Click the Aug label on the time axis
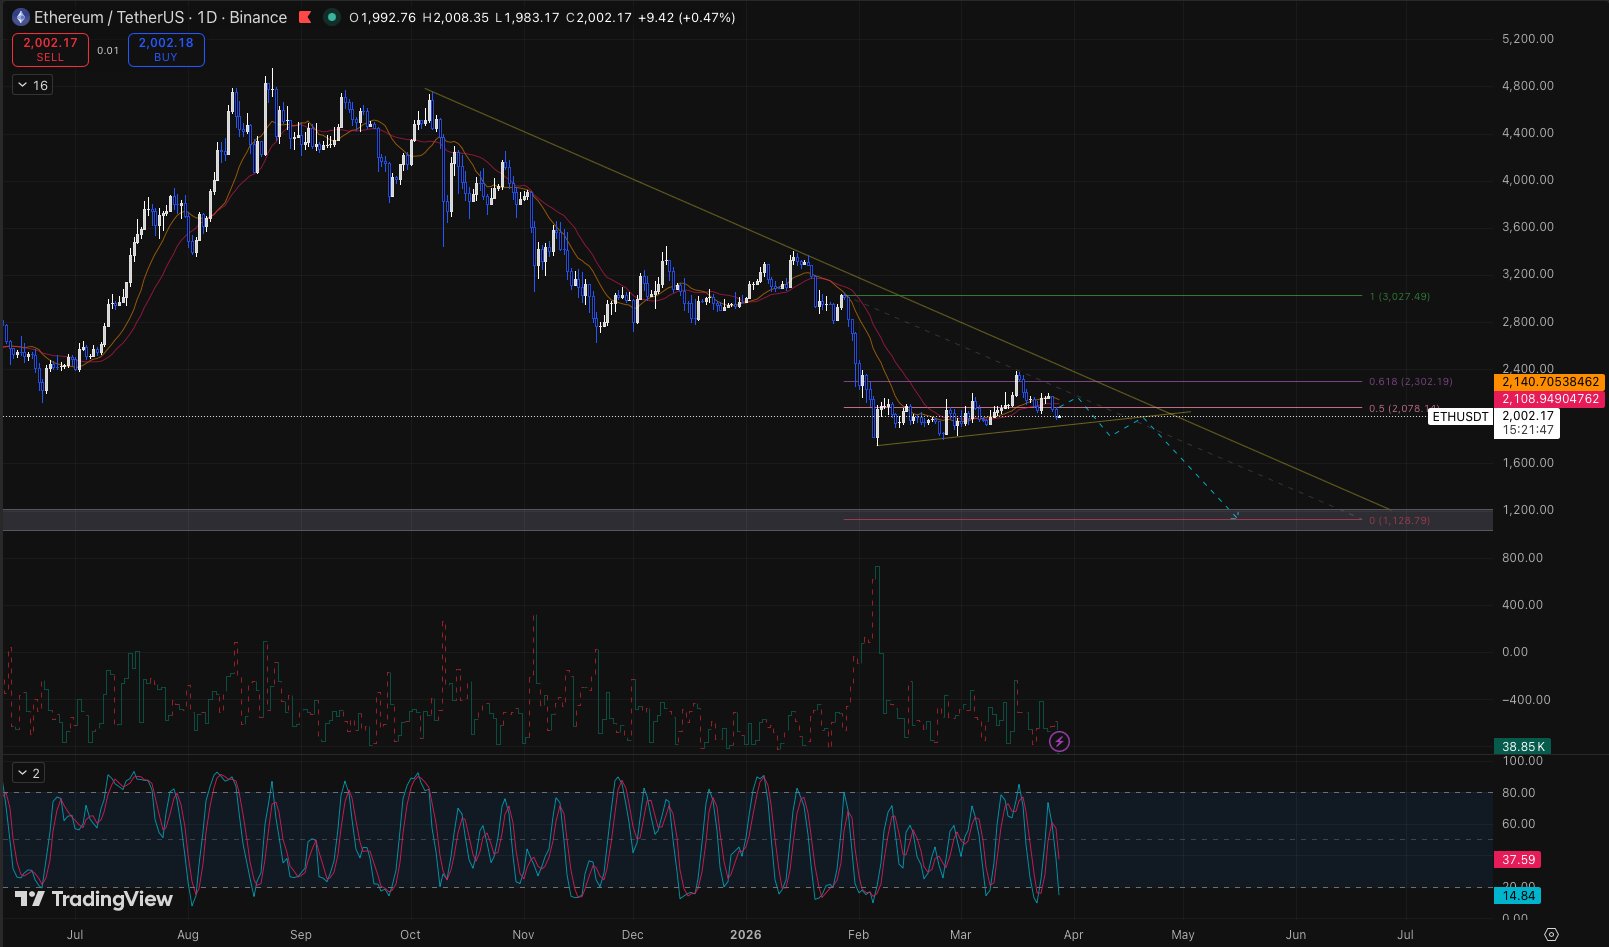 [x=187, y=935]
